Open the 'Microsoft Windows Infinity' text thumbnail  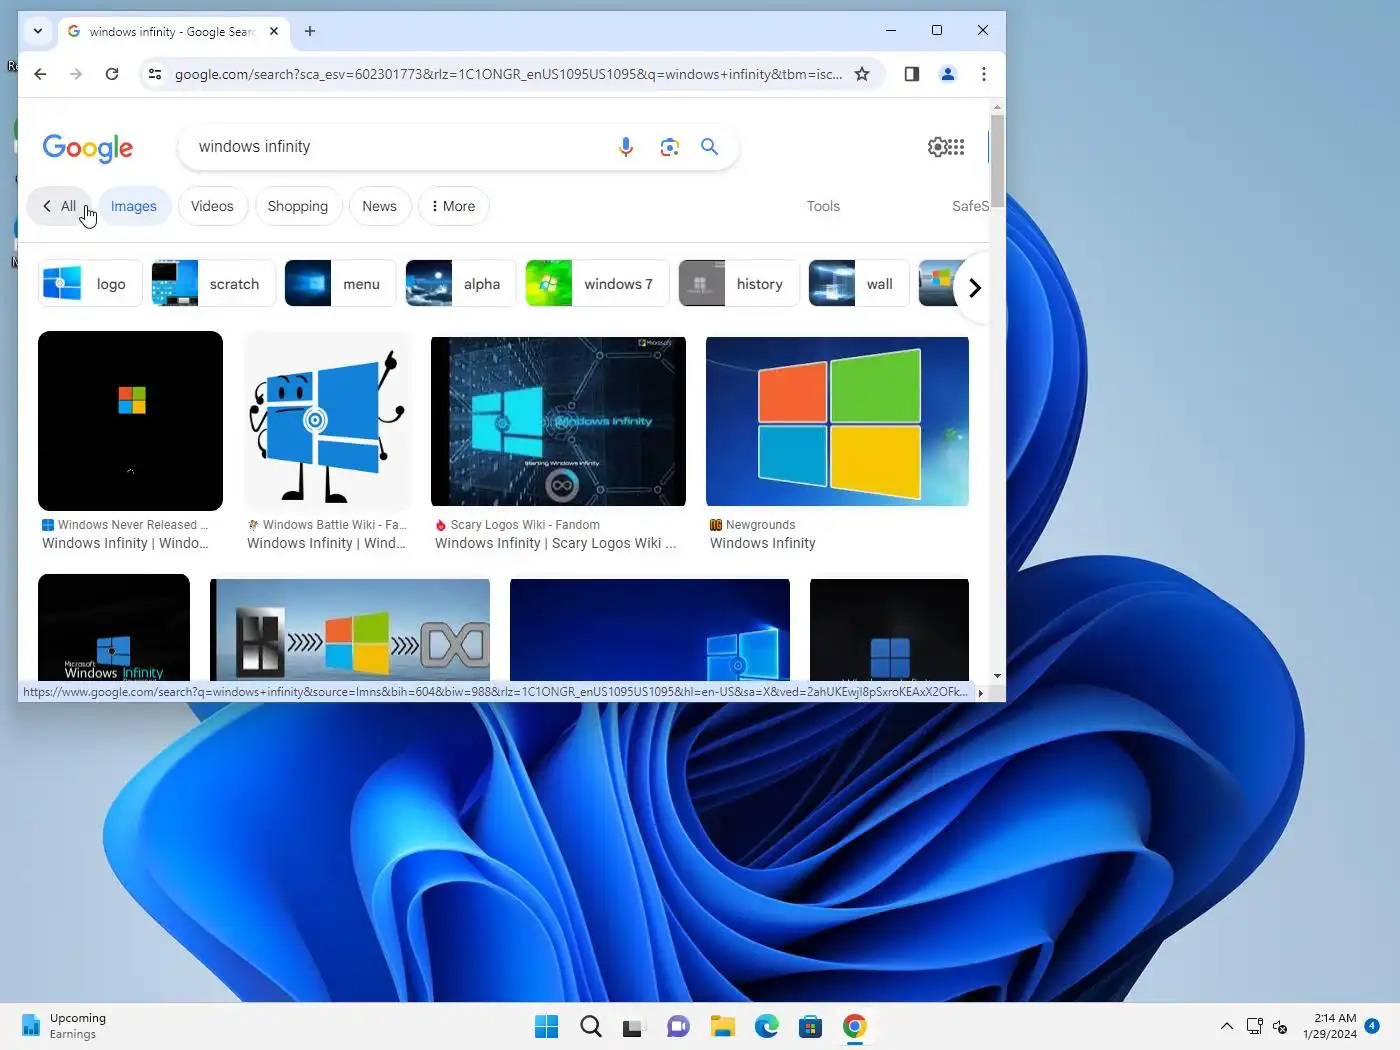coord(114,628)
